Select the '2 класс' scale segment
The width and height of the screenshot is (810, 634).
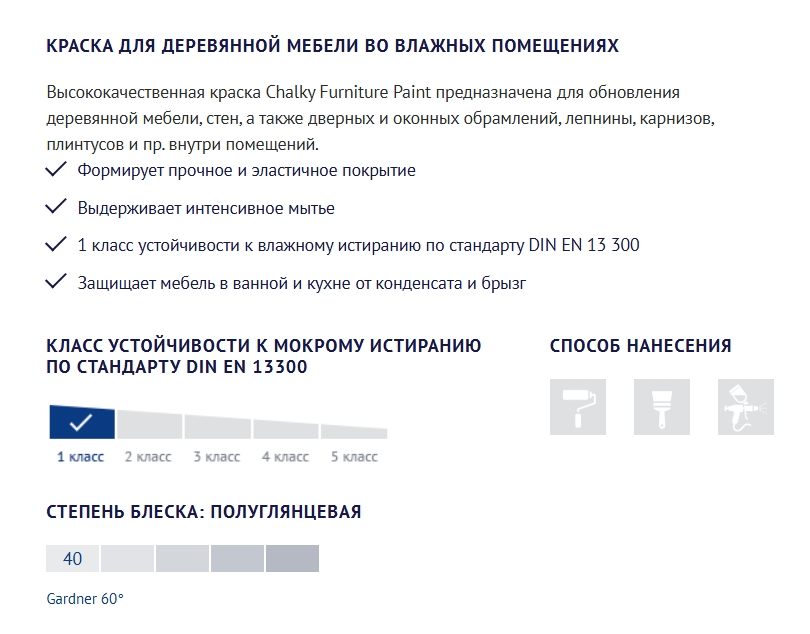tap(150, 425)
